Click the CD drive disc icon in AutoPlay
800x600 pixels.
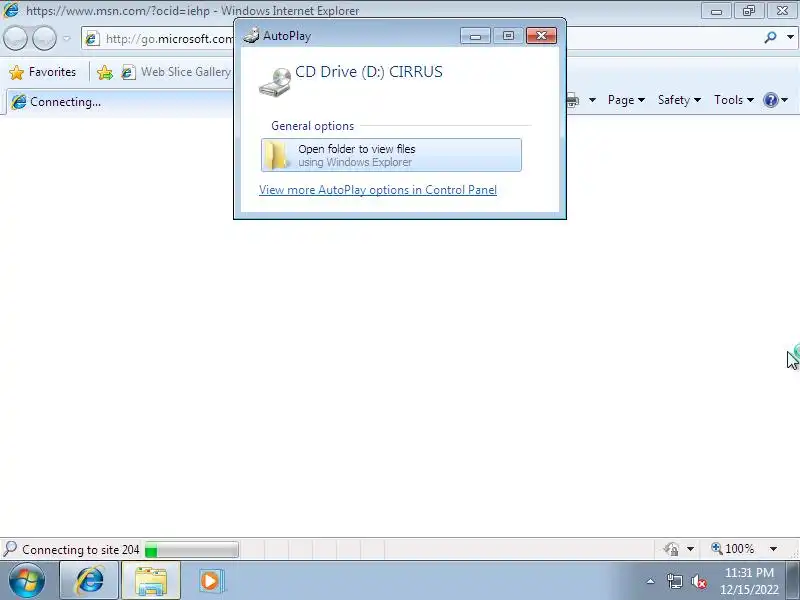[275, 82]
